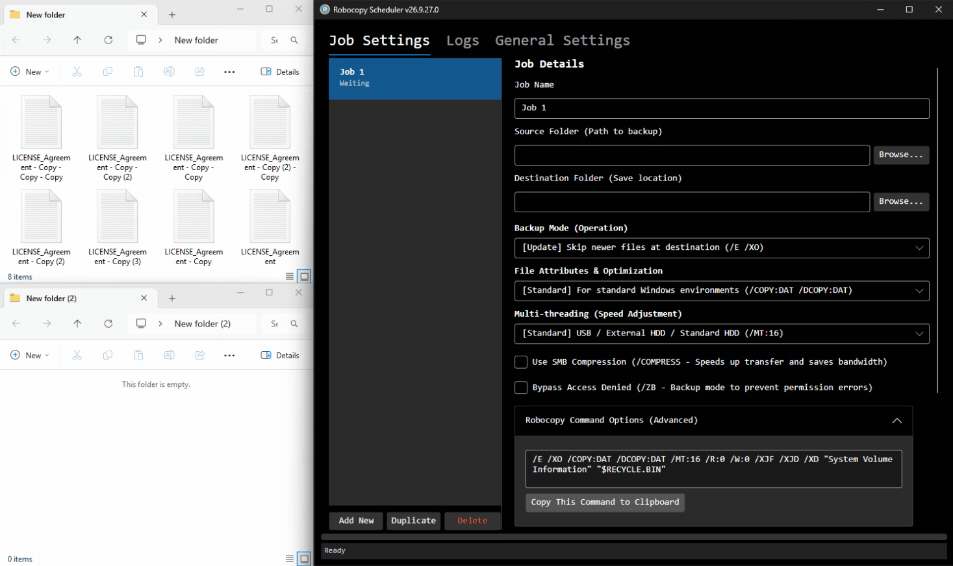Screen dimensions: 953x566
Task: Click Paste icon in New folder (2) window
Action: coord(139,355)
